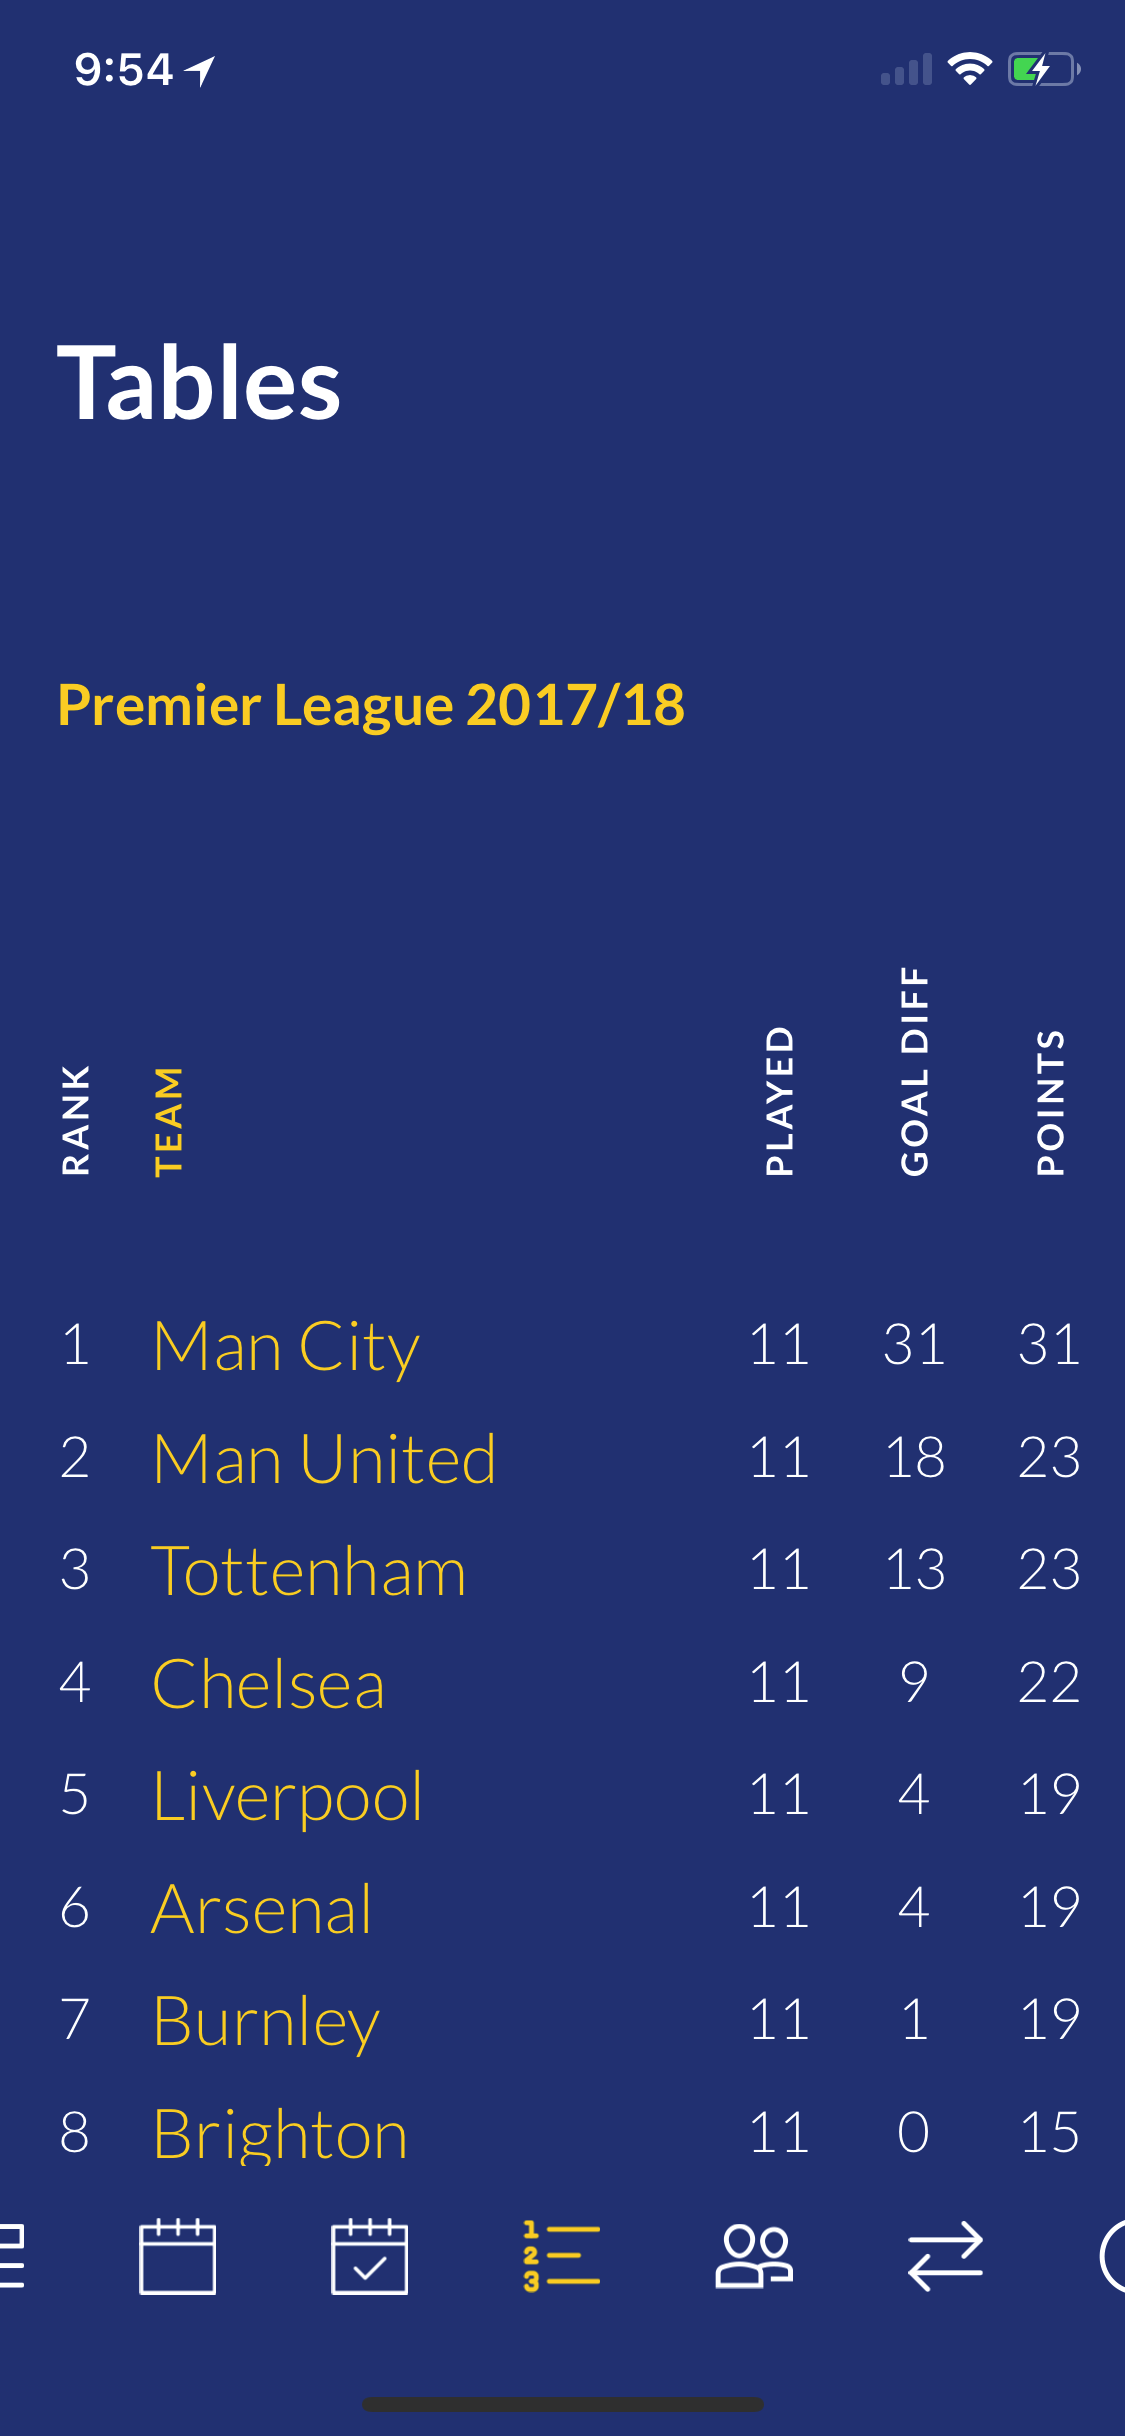Image resolution: width=1125 pixels, height=2436 pixels.
Task: Open the players icon with two people
Action: (753, 2256)
